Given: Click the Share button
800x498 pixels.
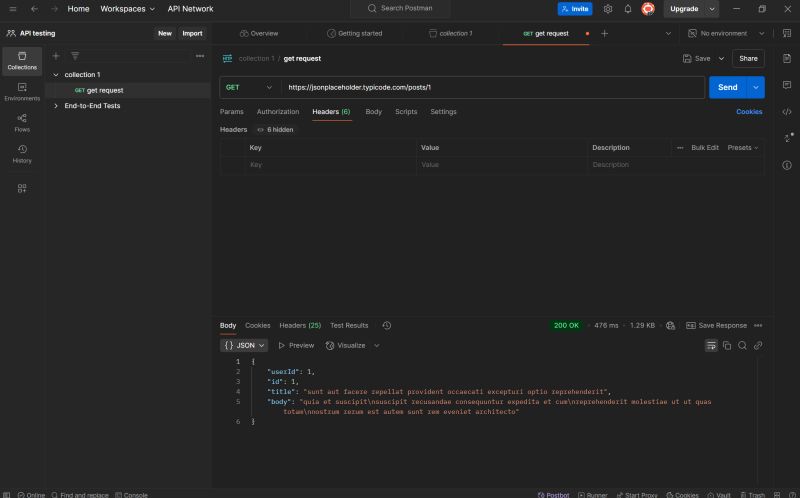Looking at the screenshot, I should coord(748,59).
